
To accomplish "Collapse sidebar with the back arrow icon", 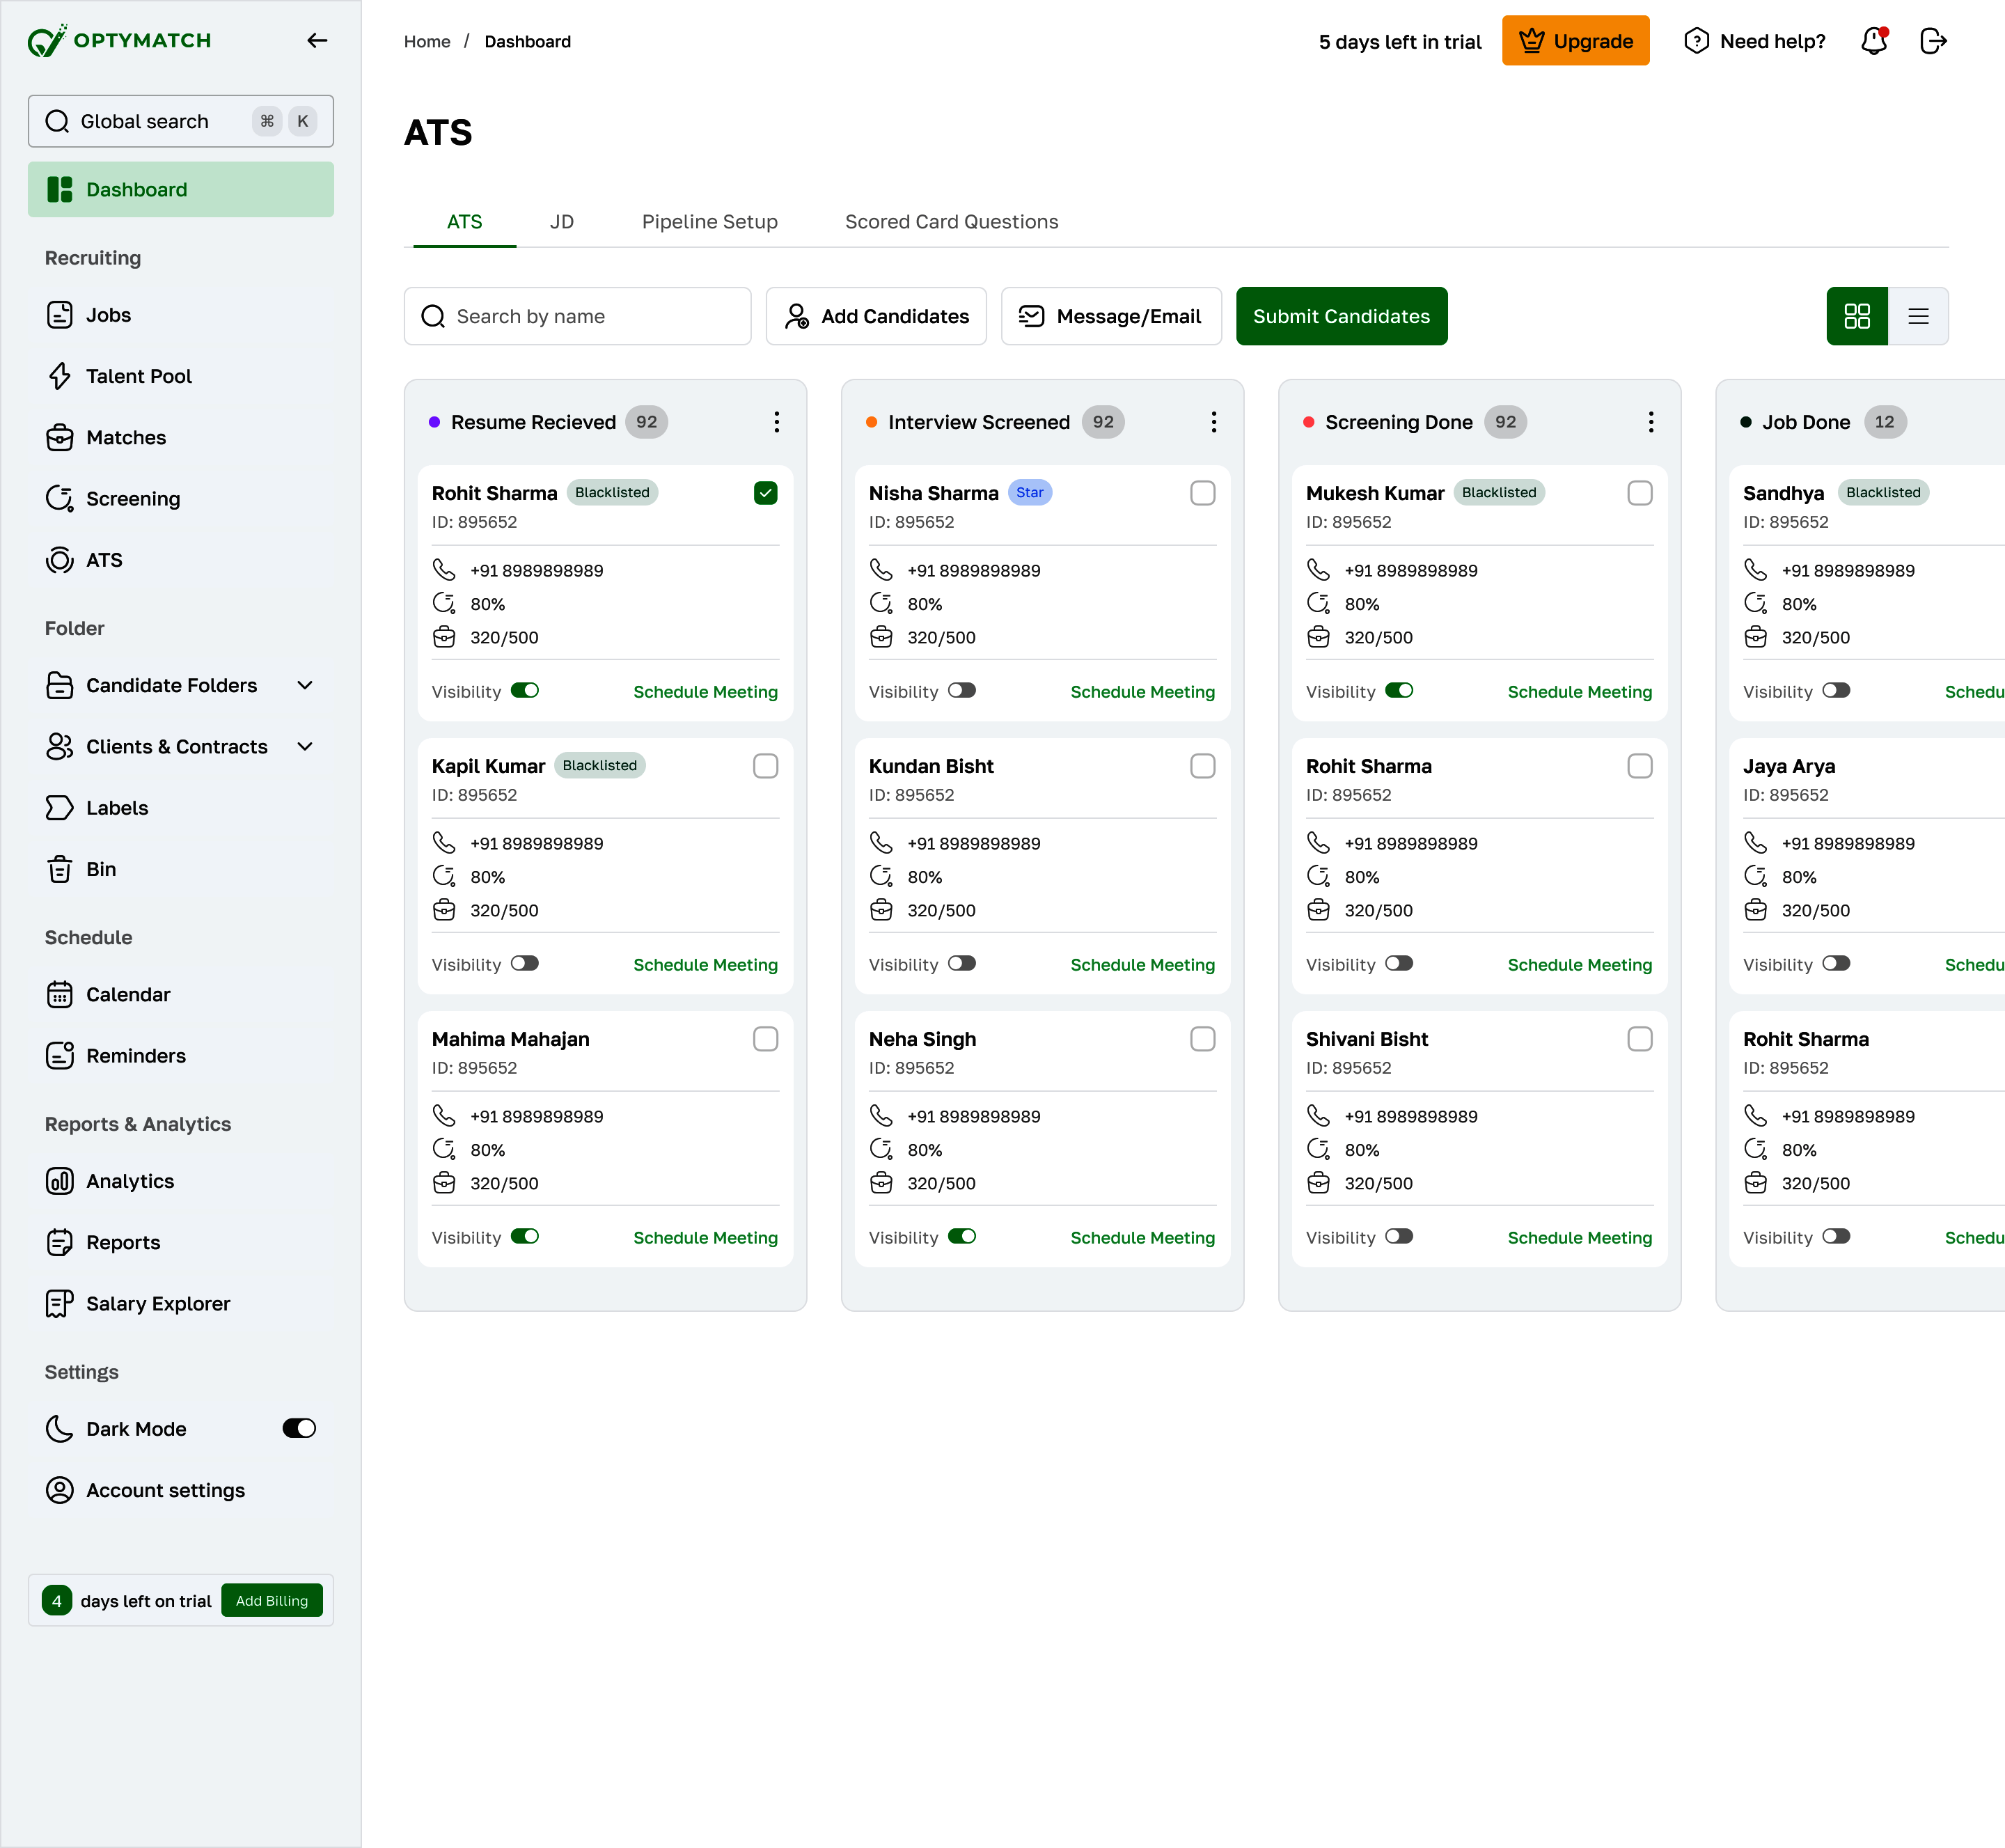I will (317, 41).
